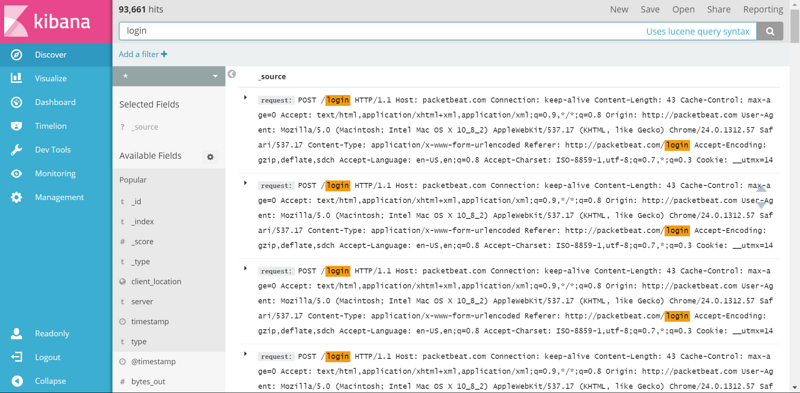This screenshot has height=393, width=800.
Task: Click Save in the top bar
Action: (650, 9)
